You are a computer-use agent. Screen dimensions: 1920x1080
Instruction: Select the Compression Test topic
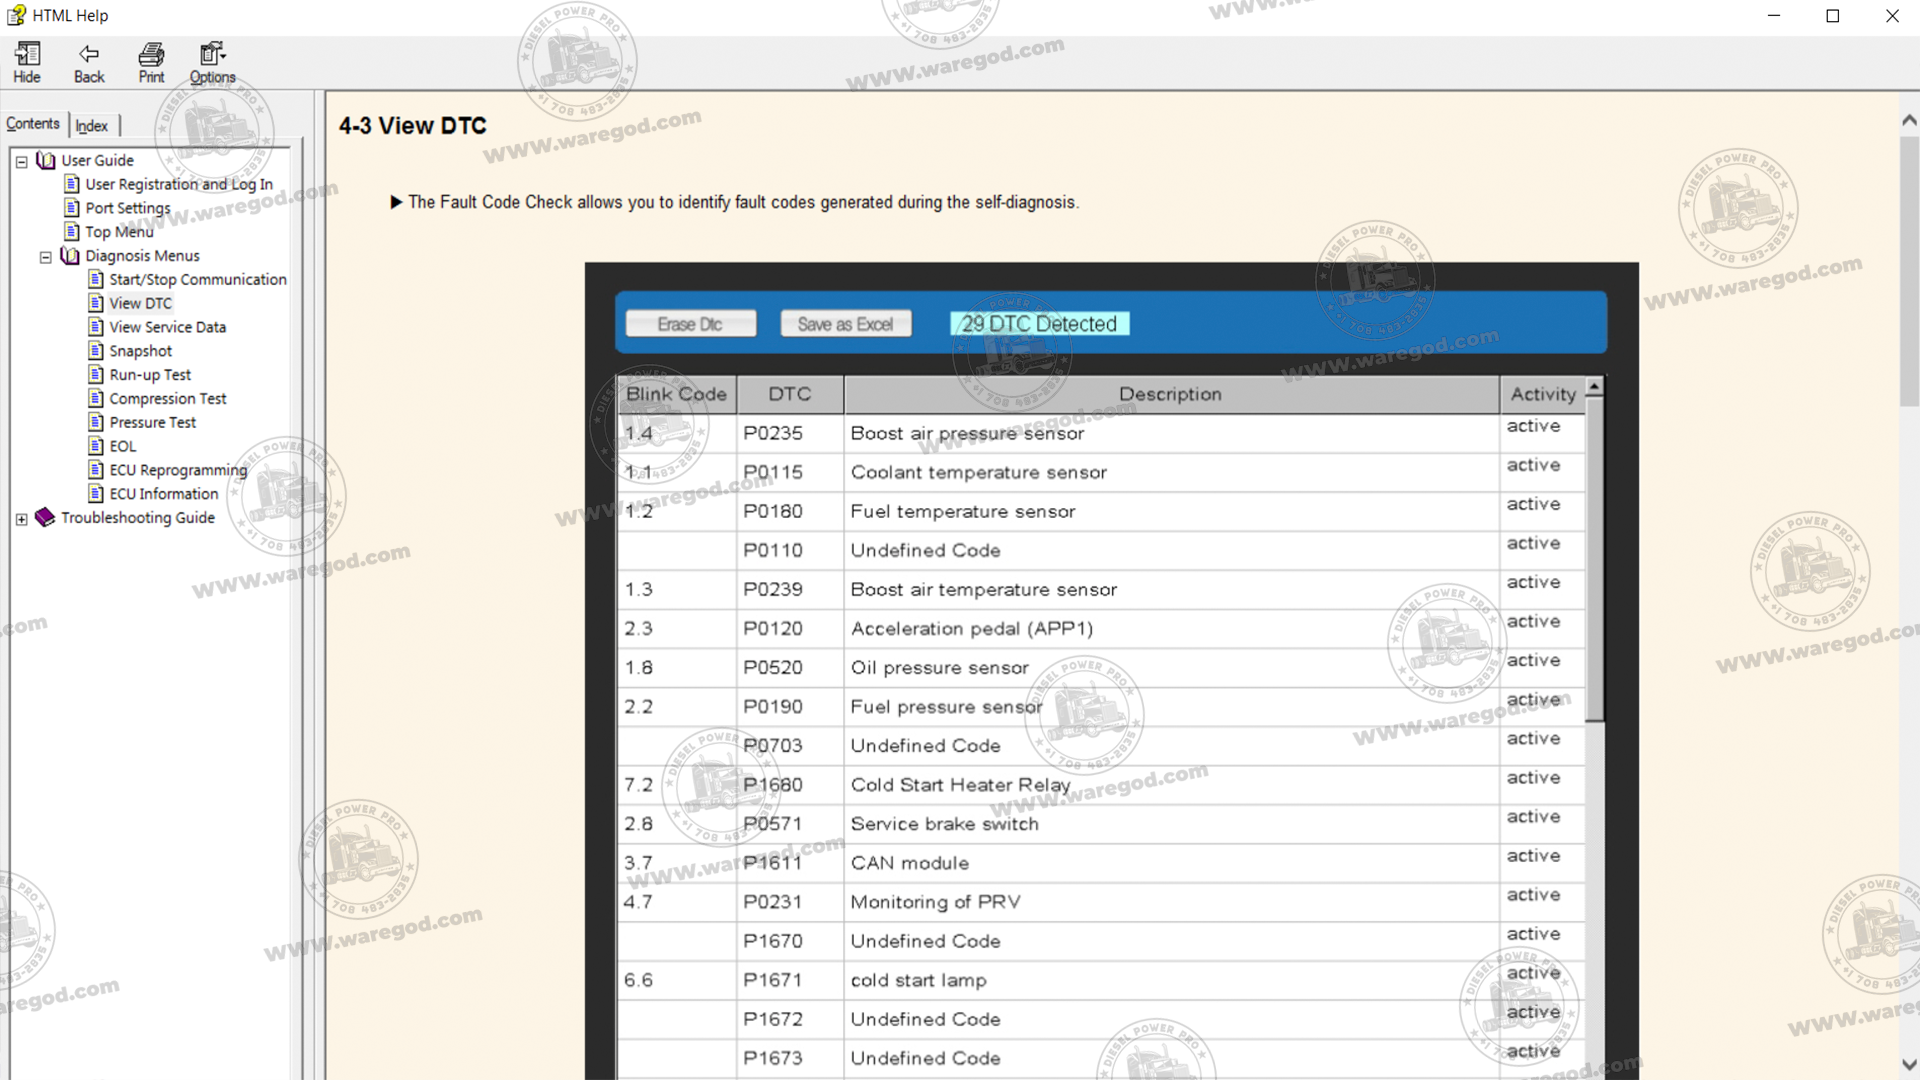click(167, 399)
